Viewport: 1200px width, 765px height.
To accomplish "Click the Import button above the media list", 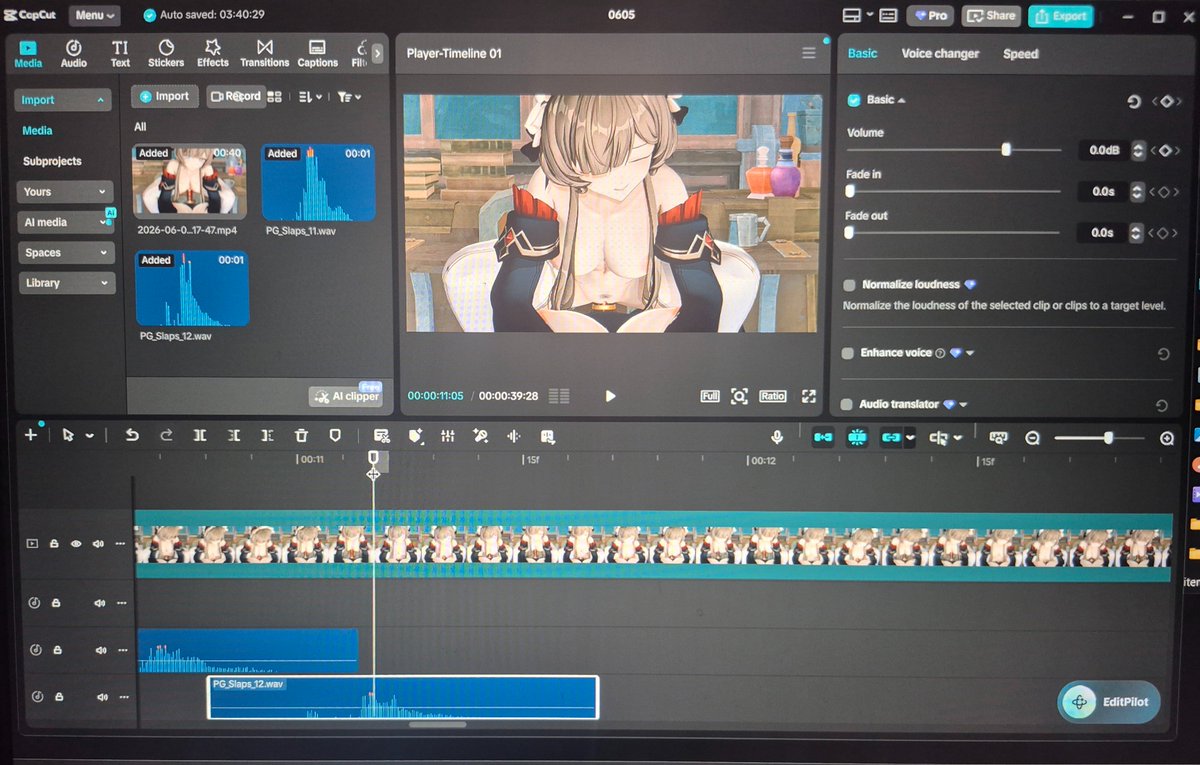I will point(164,97).
